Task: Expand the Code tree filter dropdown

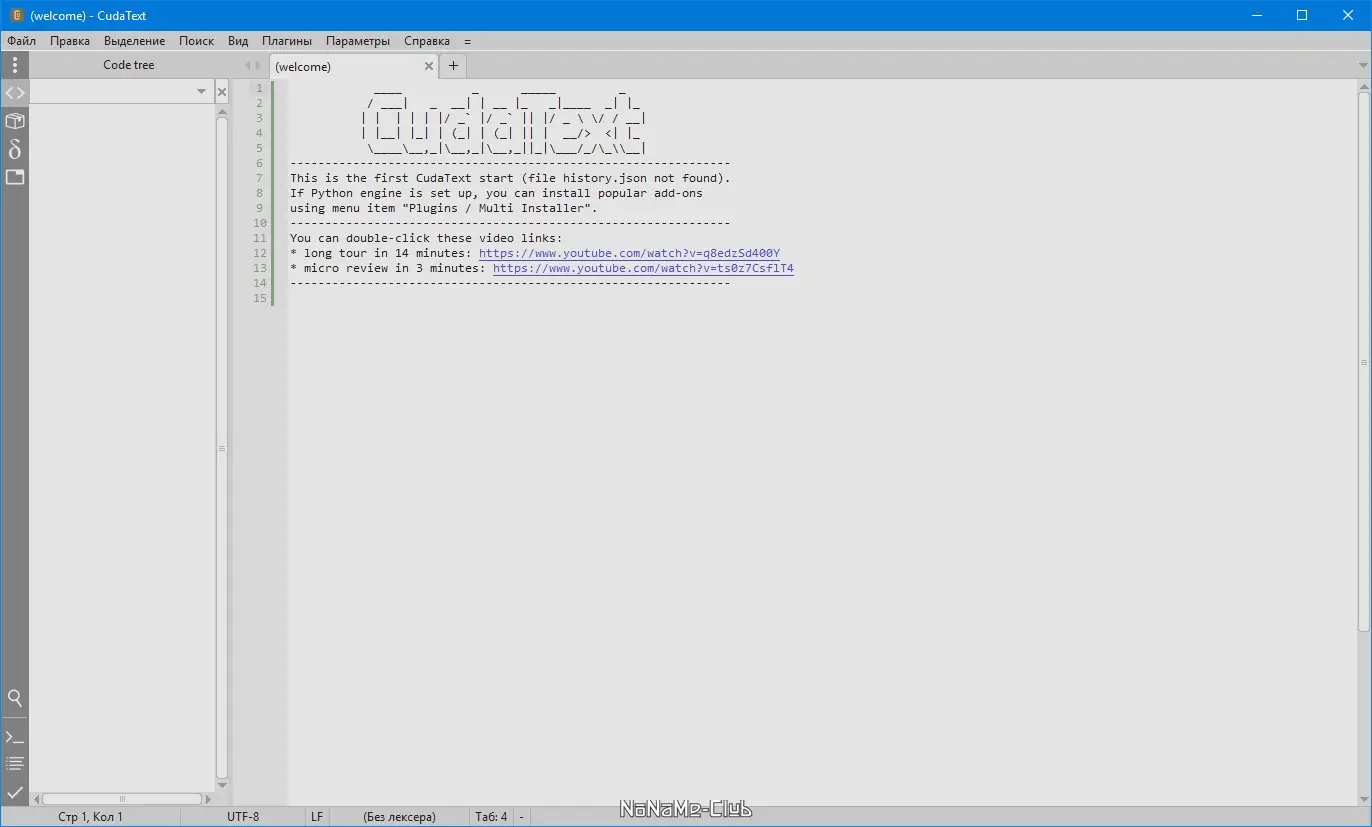Action: pyautogui.click(x=201, y=92)
